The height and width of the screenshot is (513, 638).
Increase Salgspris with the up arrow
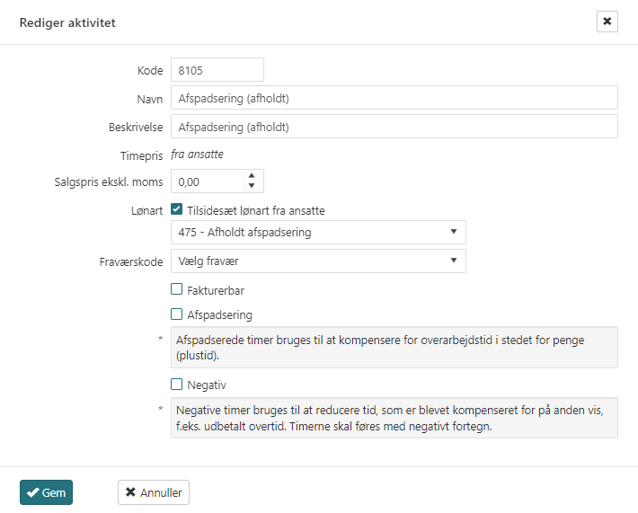[x=252, y=177]
